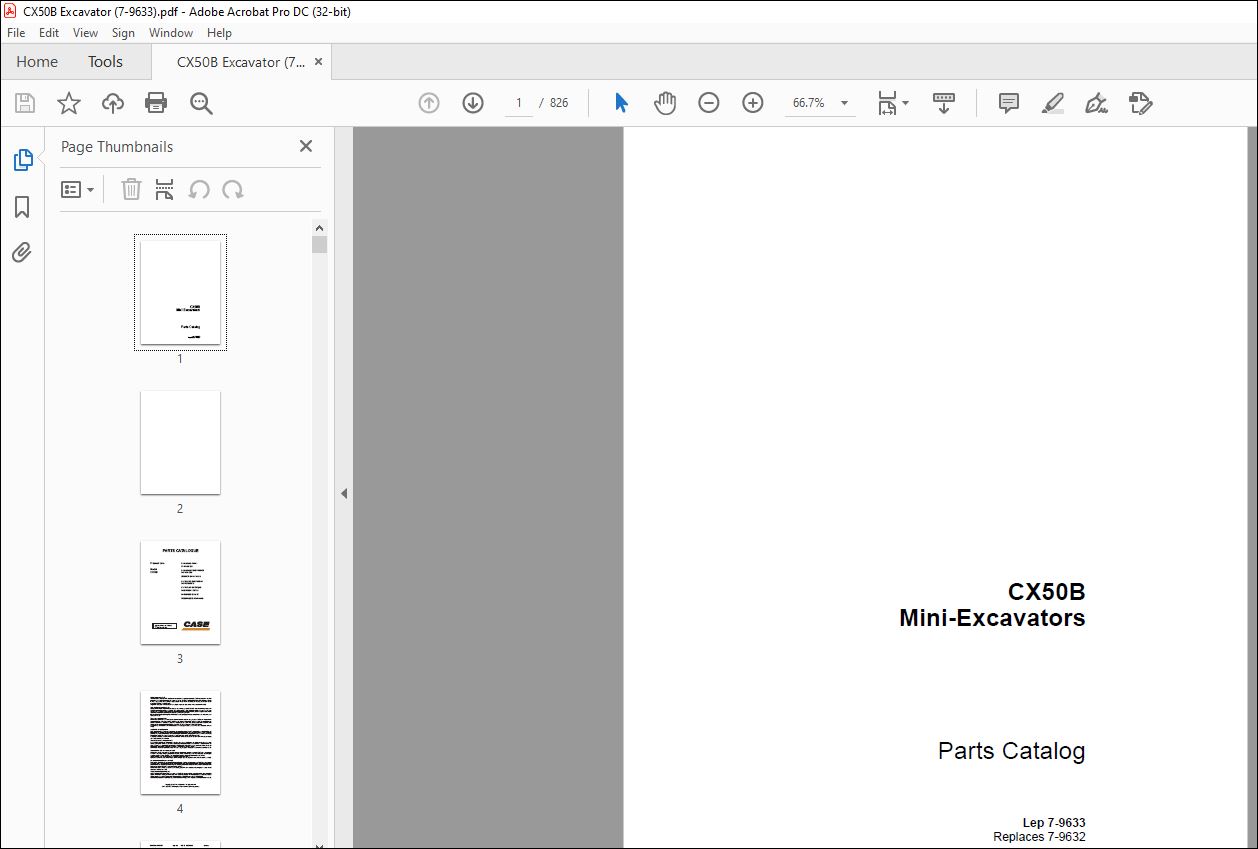Rotate page clockwise
Viewport: 1258px width, 849px height.
coord(233,189)
